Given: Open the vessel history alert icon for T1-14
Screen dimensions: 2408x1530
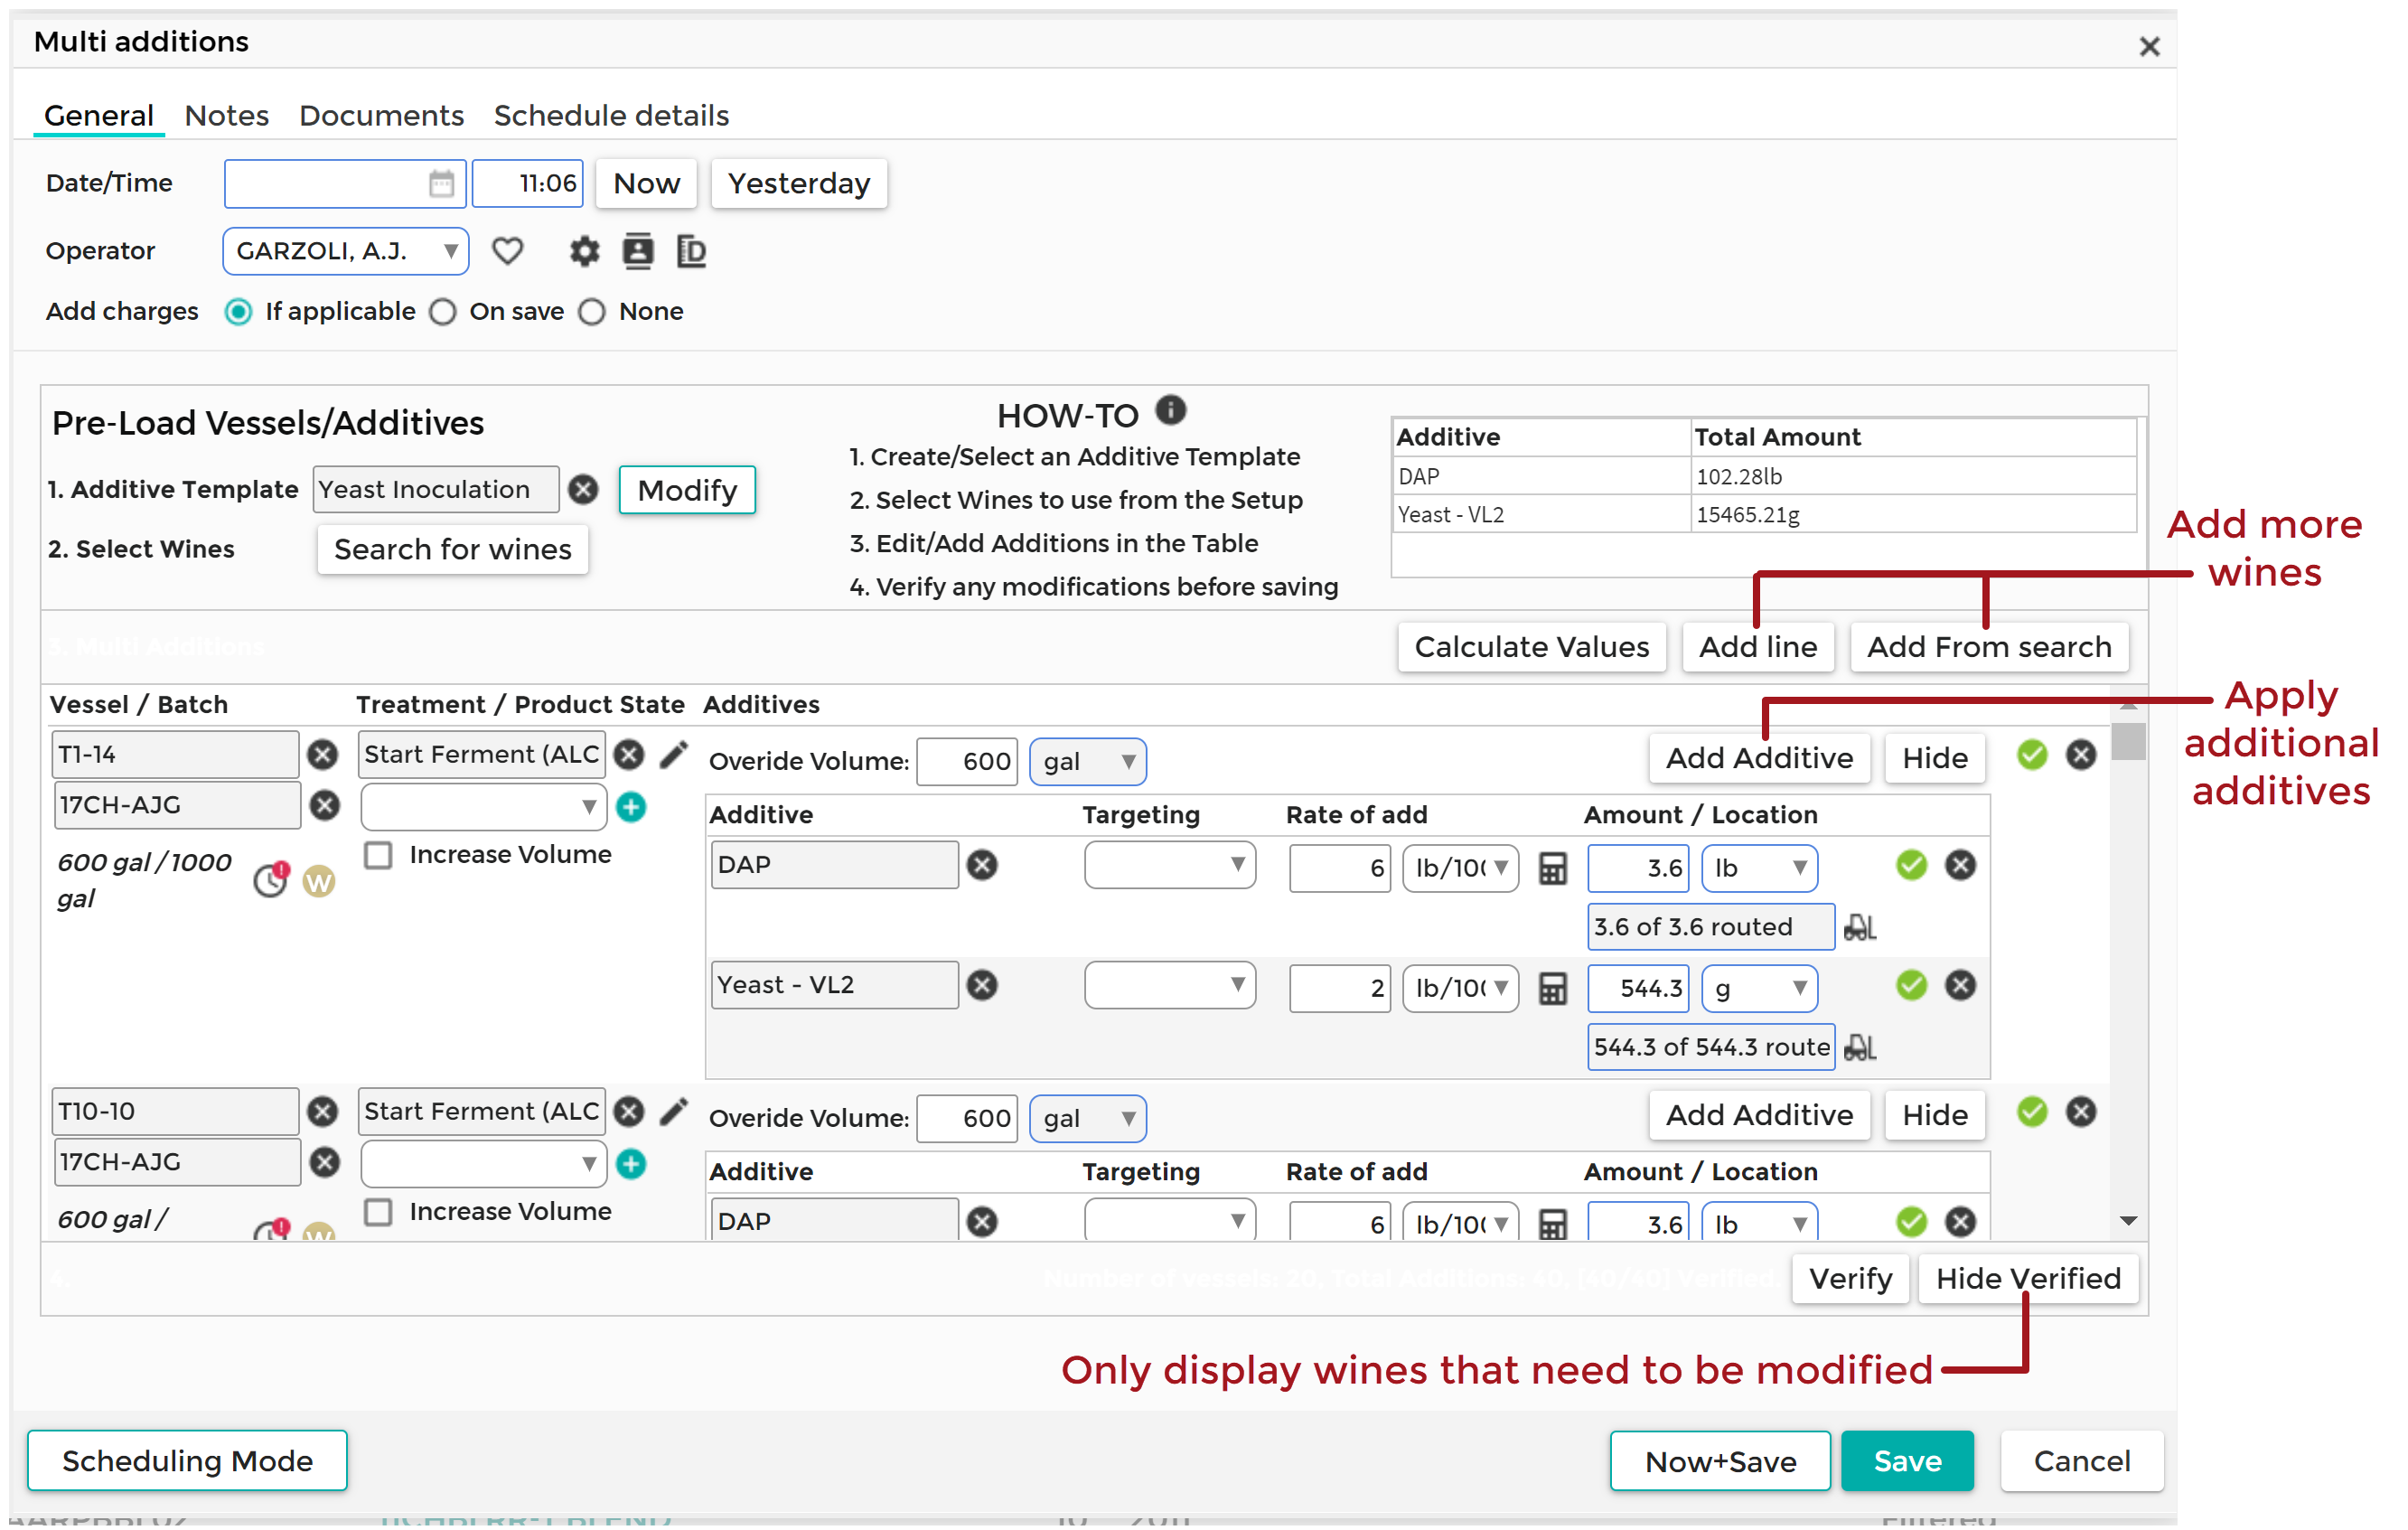Looking at the screenshot, I should click(x=271, y=880).
